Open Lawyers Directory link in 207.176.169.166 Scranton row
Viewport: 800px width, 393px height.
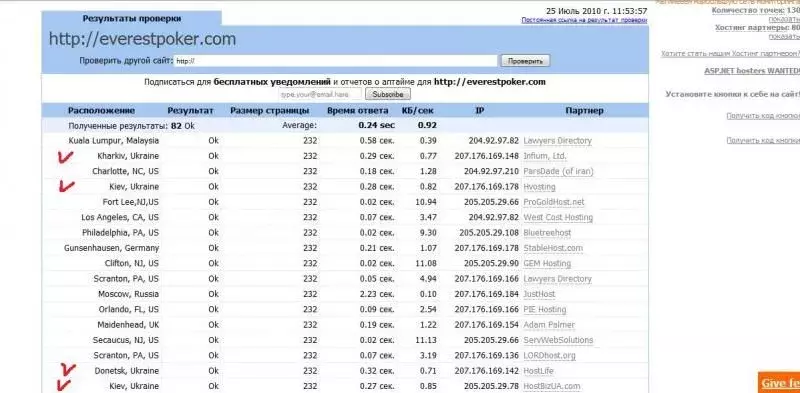pos(558,279)
